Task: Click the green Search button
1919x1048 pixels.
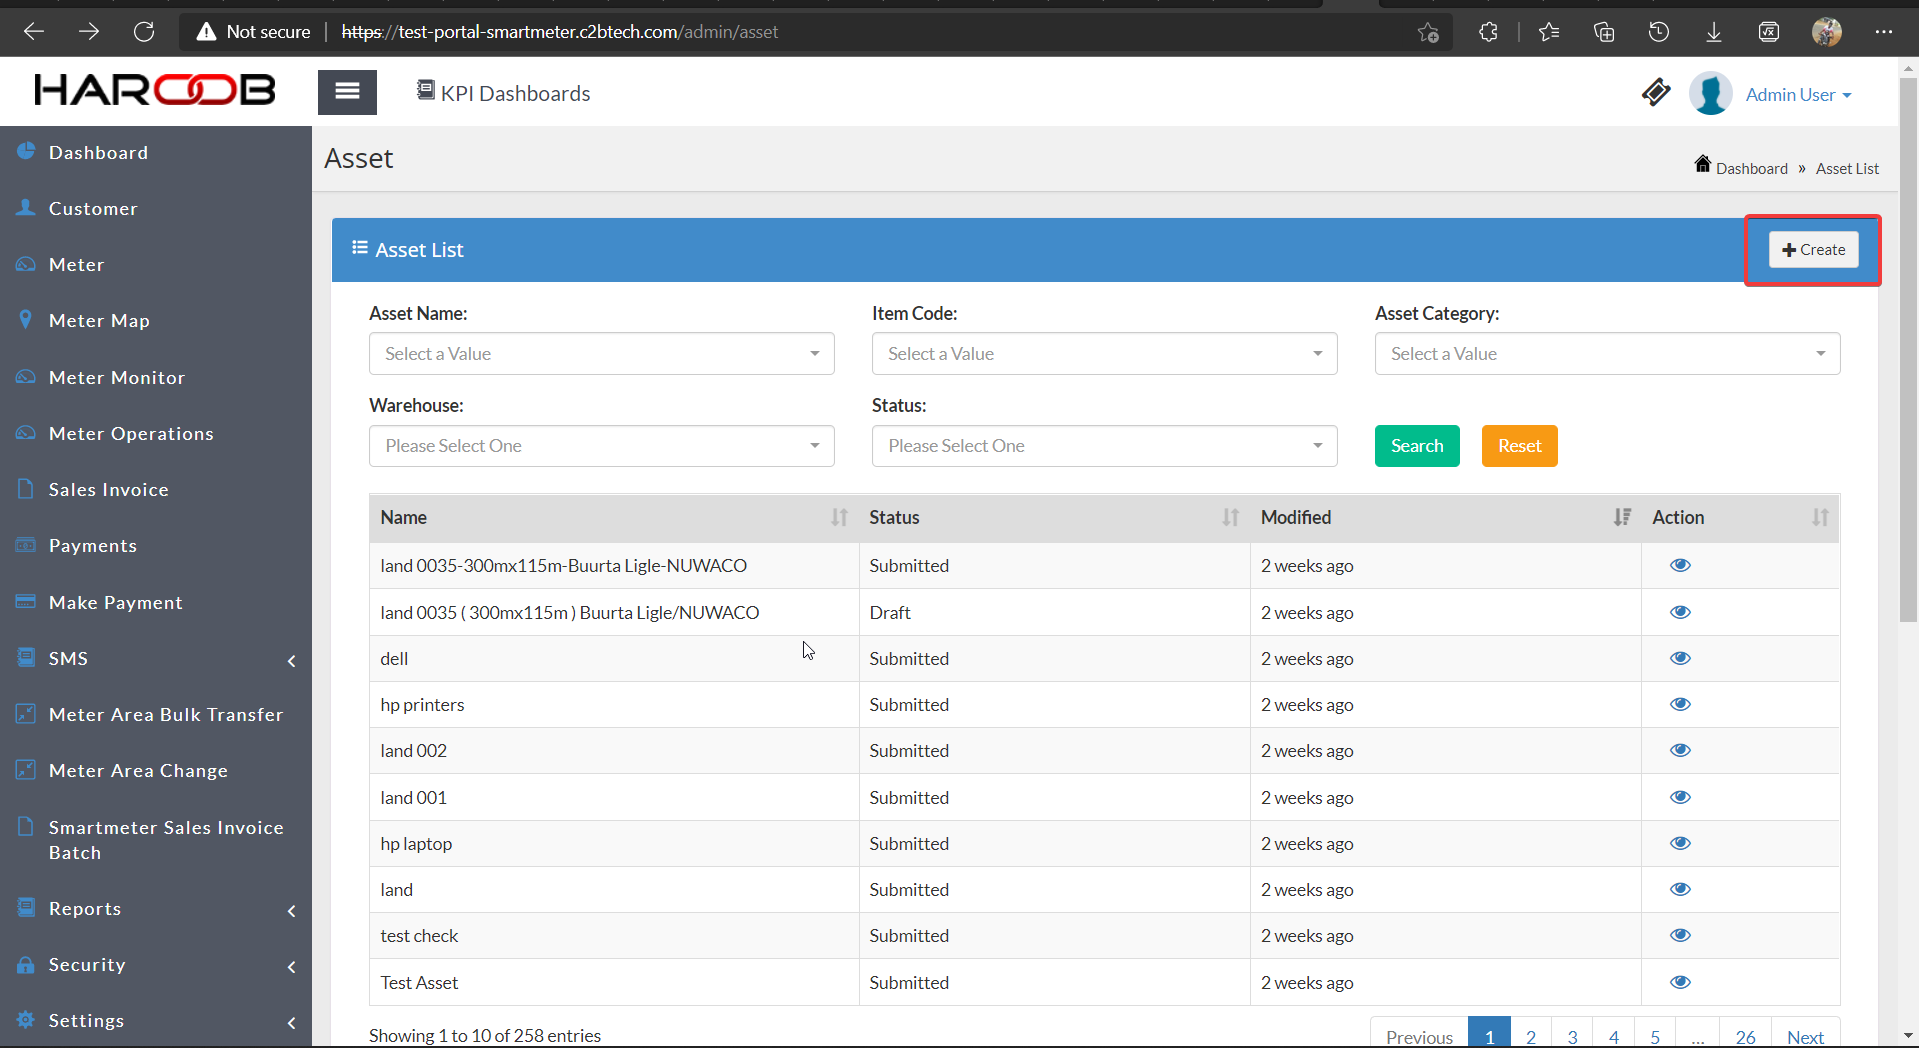Action: [x=1417, y=446]
